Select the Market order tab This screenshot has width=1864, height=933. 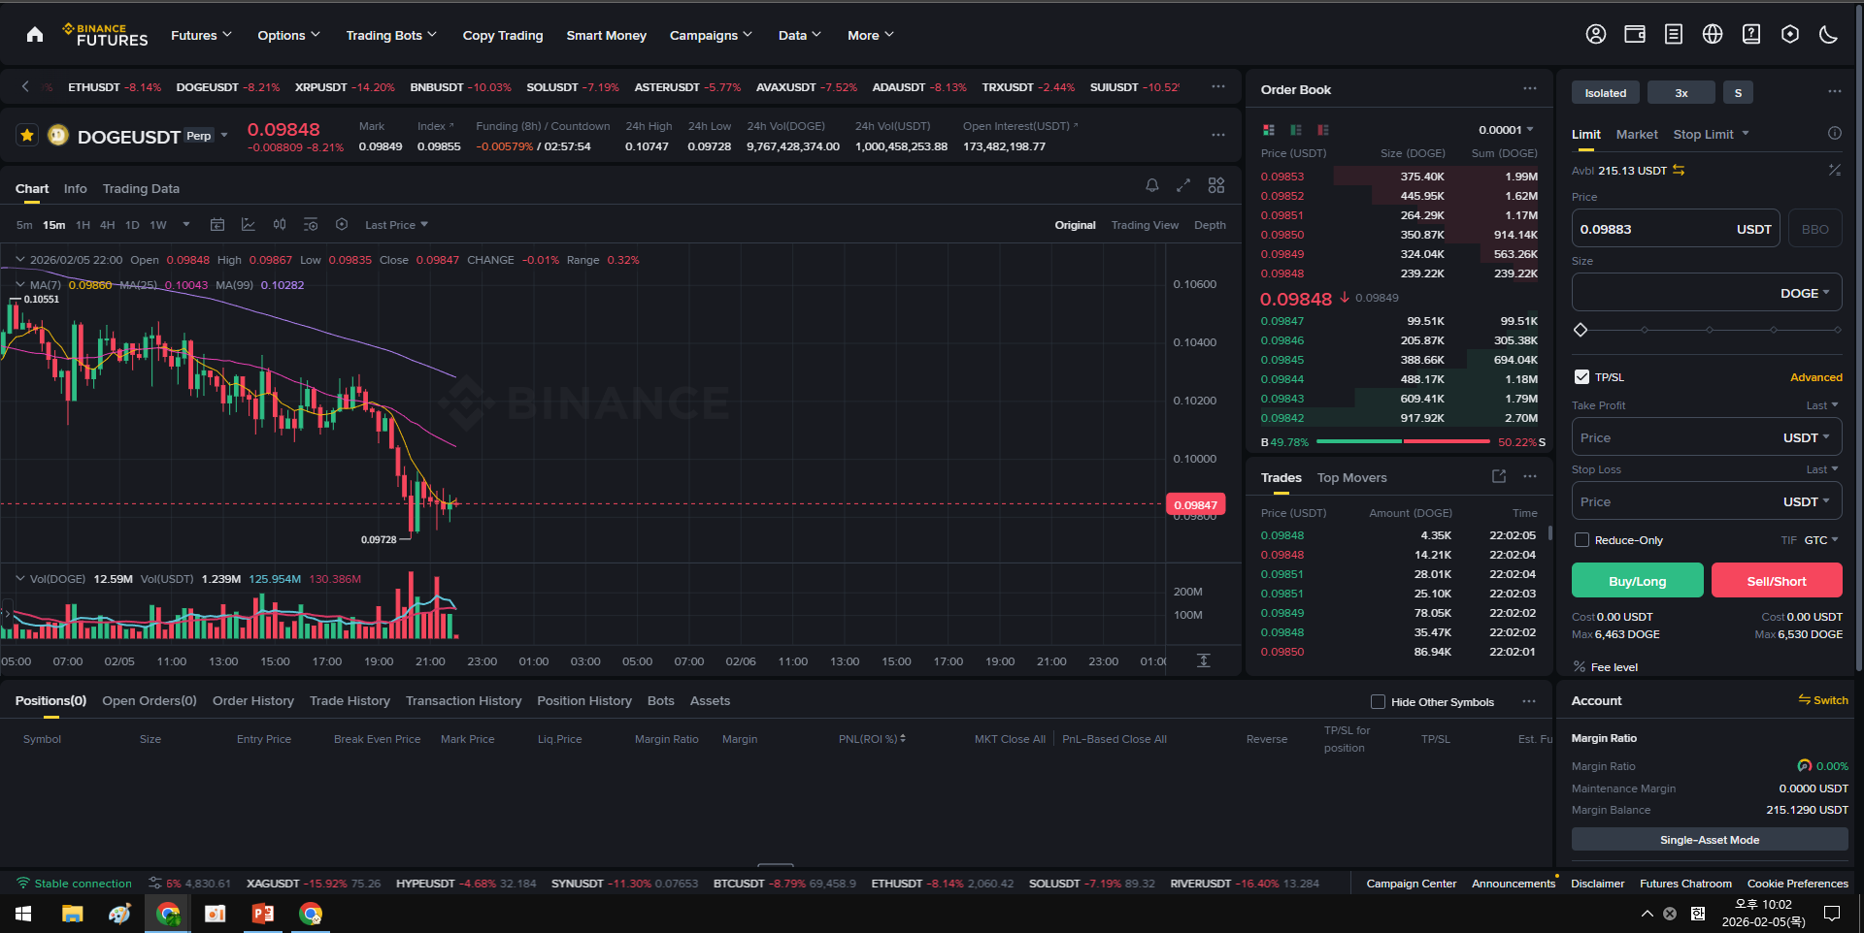1636,134
